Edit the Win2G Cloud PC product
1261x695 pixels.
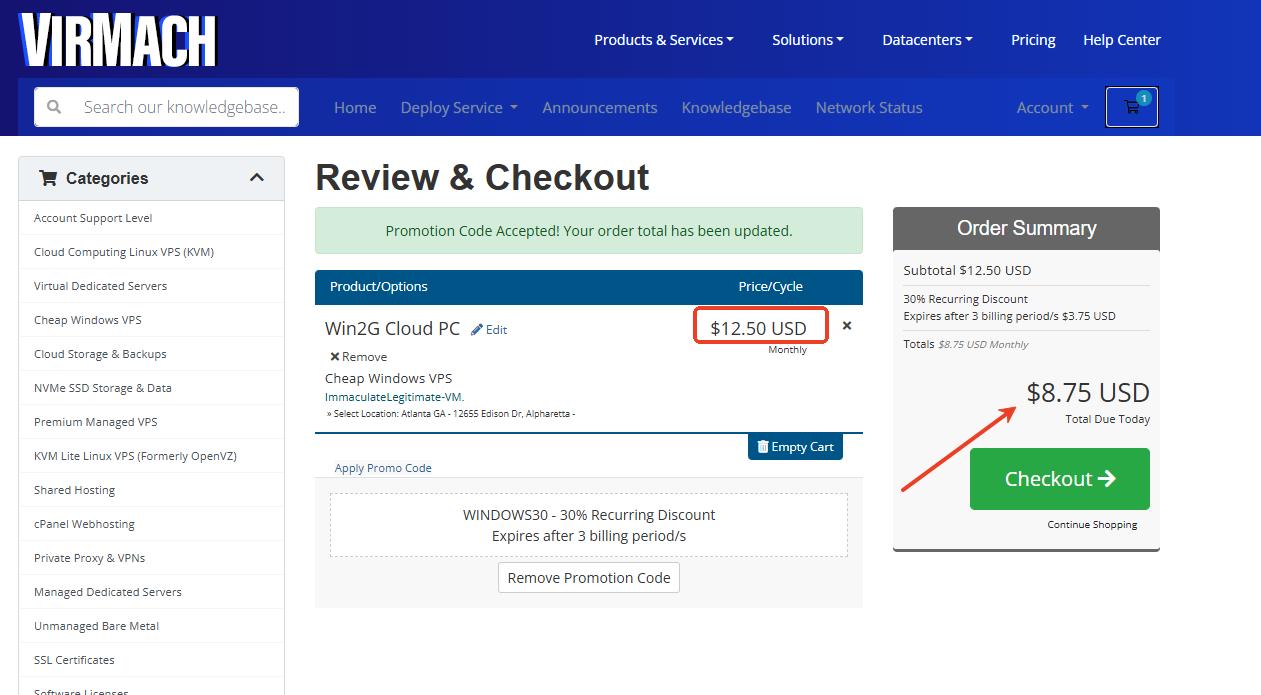point(489,330)
